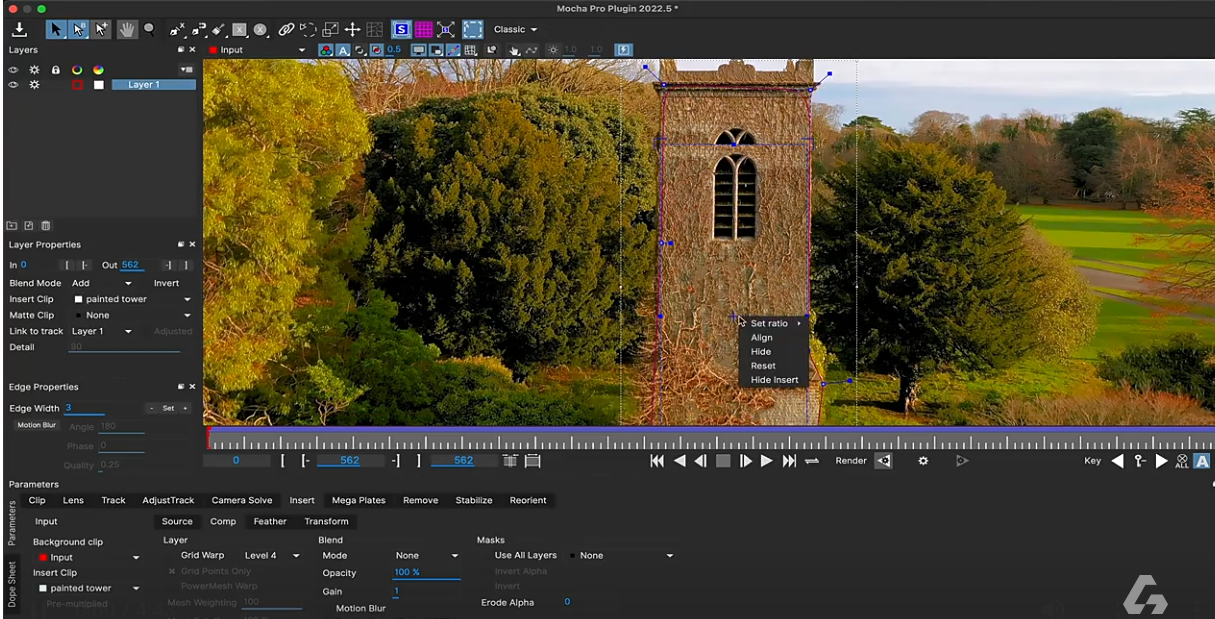Viewport: 1215px width, 619px height.
Task: Toggle RGB channels view icon
Action: click(326, 50)
